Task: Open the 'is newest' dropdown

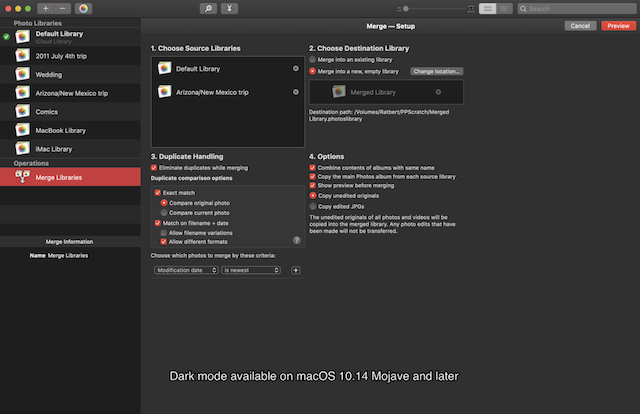Action: click(251, 270)
